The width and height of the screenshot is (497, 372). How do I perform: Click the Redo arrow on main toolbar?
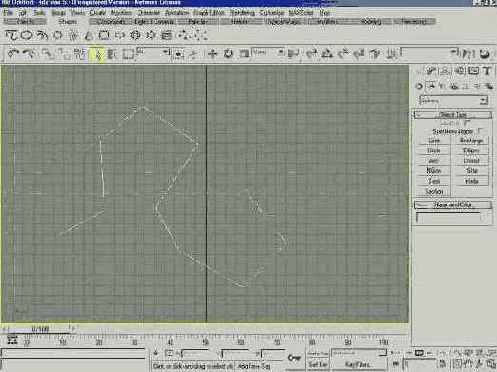29,54
